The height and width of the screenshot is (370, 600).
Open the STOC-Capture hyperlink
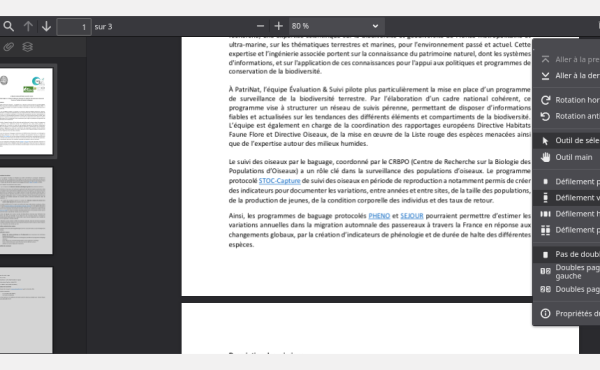coord(279,181)
